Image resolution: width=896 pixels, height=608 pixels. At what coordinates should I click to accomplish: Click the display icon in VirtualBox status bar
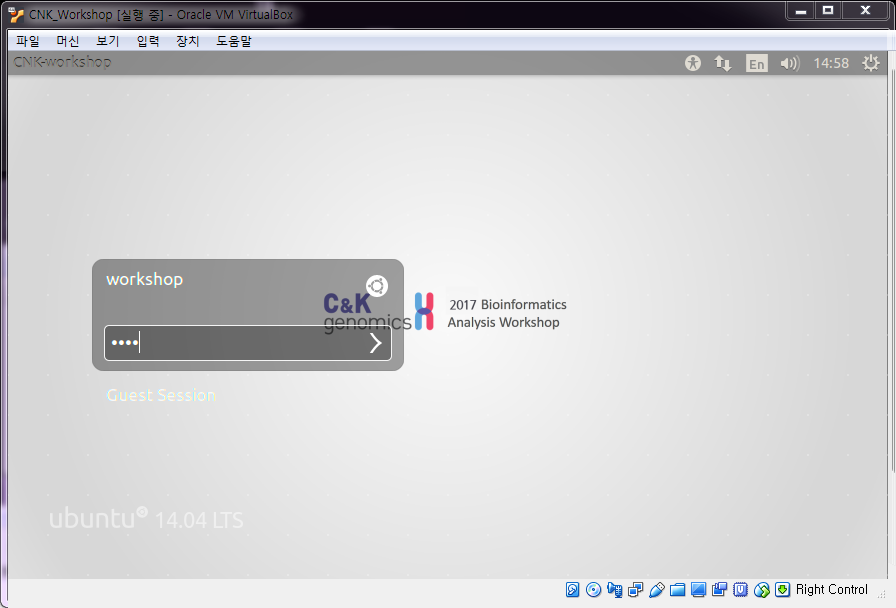699,590
